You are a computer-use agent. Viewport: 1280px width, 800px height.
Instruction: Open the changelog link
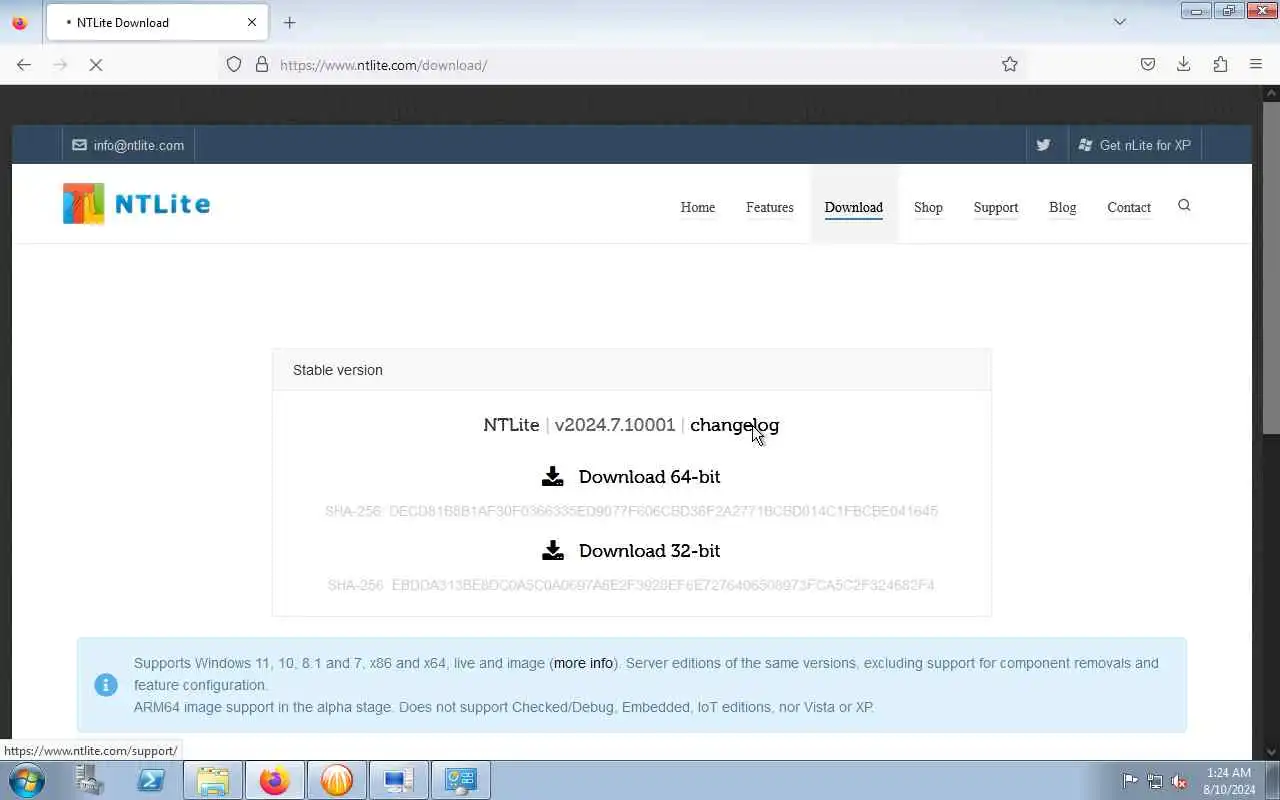[x=734, y=425]
